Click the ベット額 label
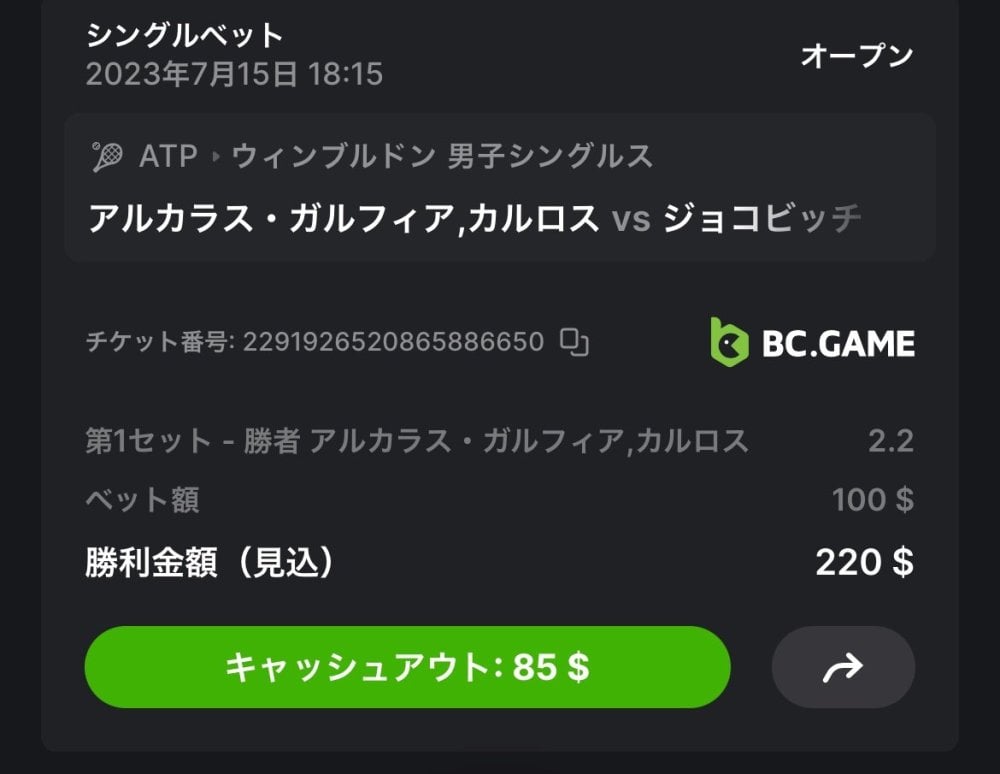Viewport: 1000px width, 774px height. pos(142,500)
